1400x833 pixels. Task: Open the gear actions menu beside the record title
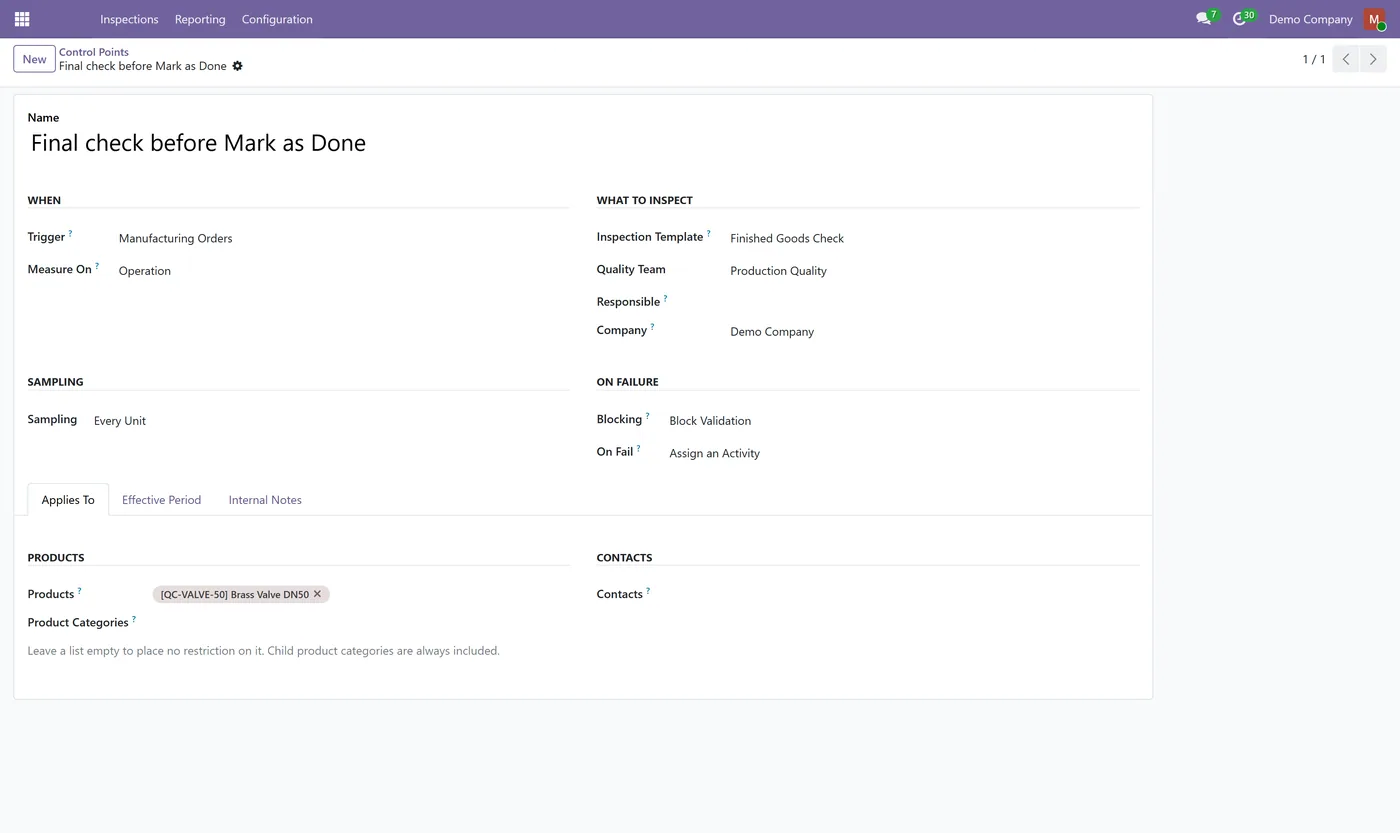tap(237, 66)
